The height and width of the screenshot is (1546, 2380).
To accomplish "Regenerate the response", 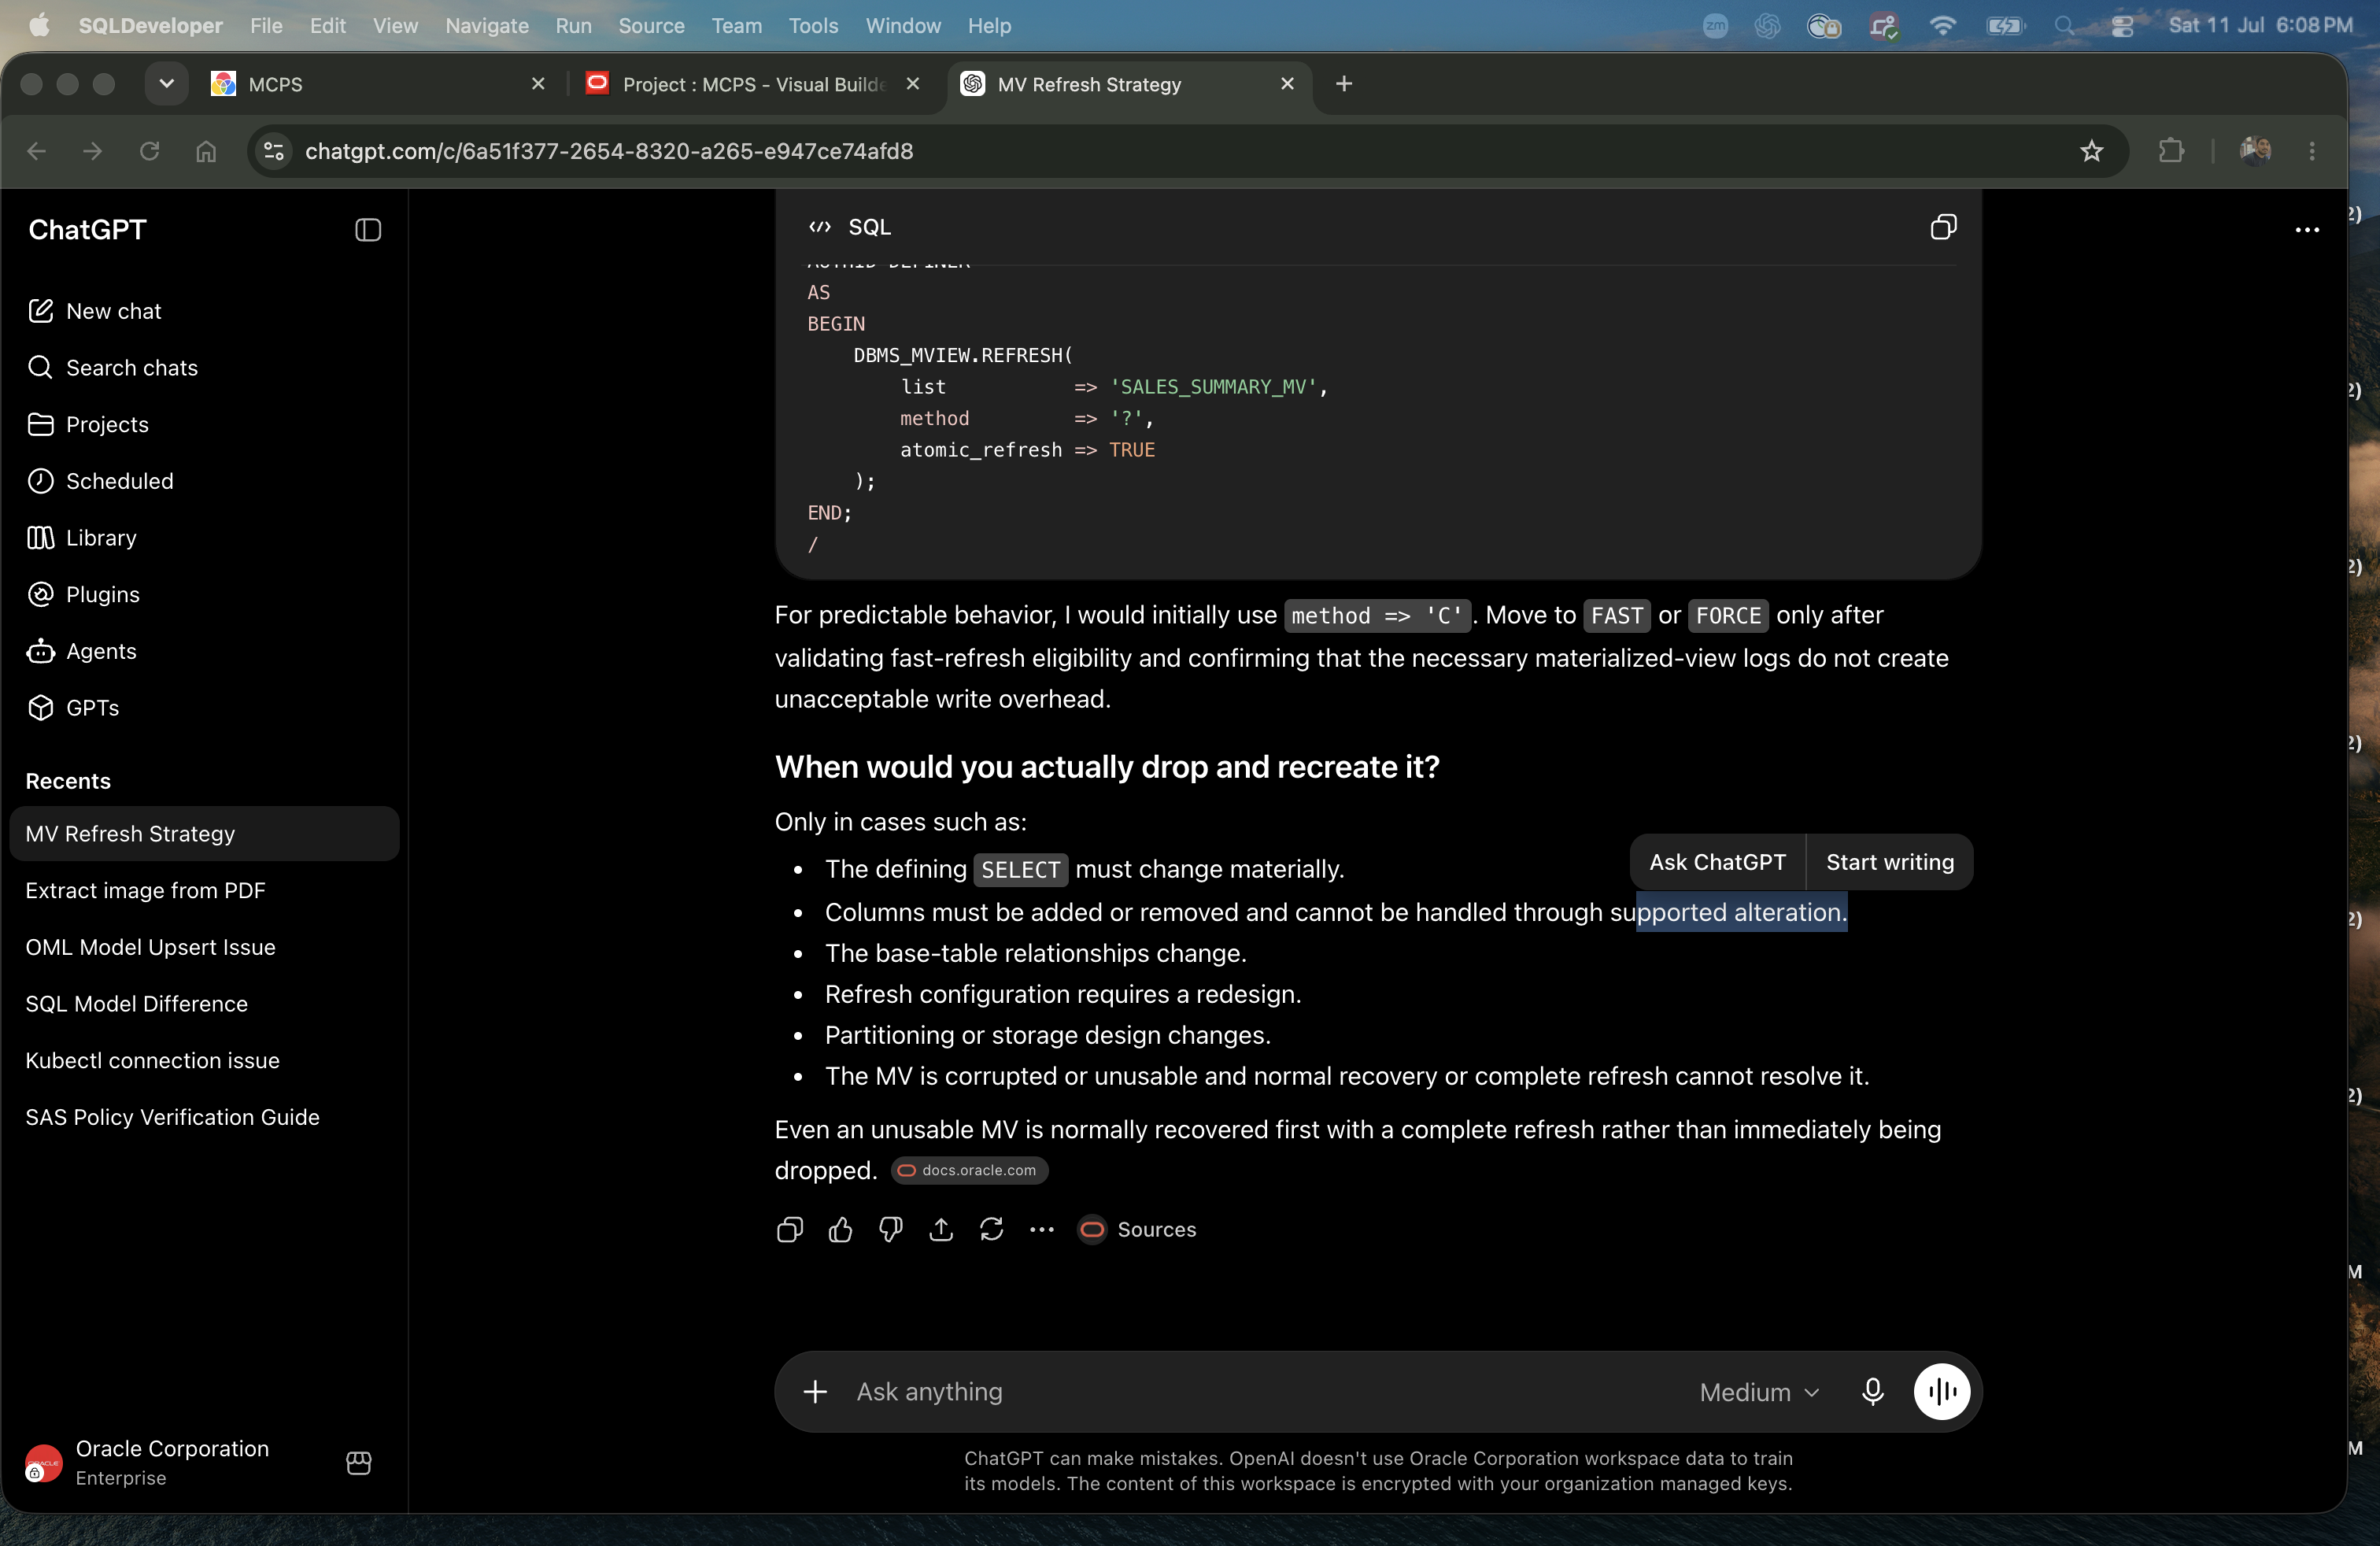I will (991, 1230).
